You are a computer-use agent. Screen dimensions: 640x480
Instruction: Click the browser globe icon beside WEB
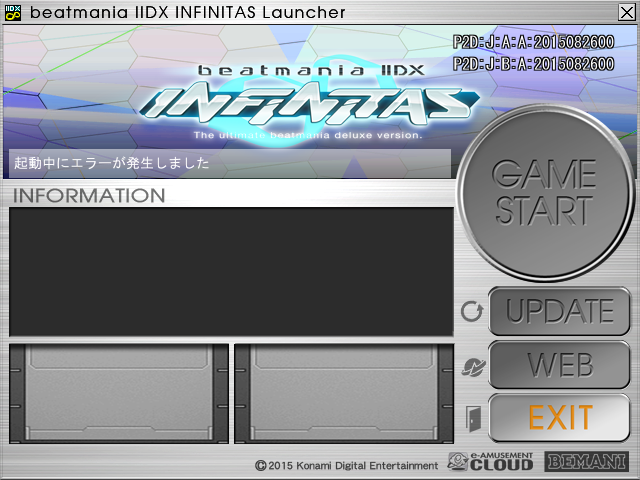473,367
